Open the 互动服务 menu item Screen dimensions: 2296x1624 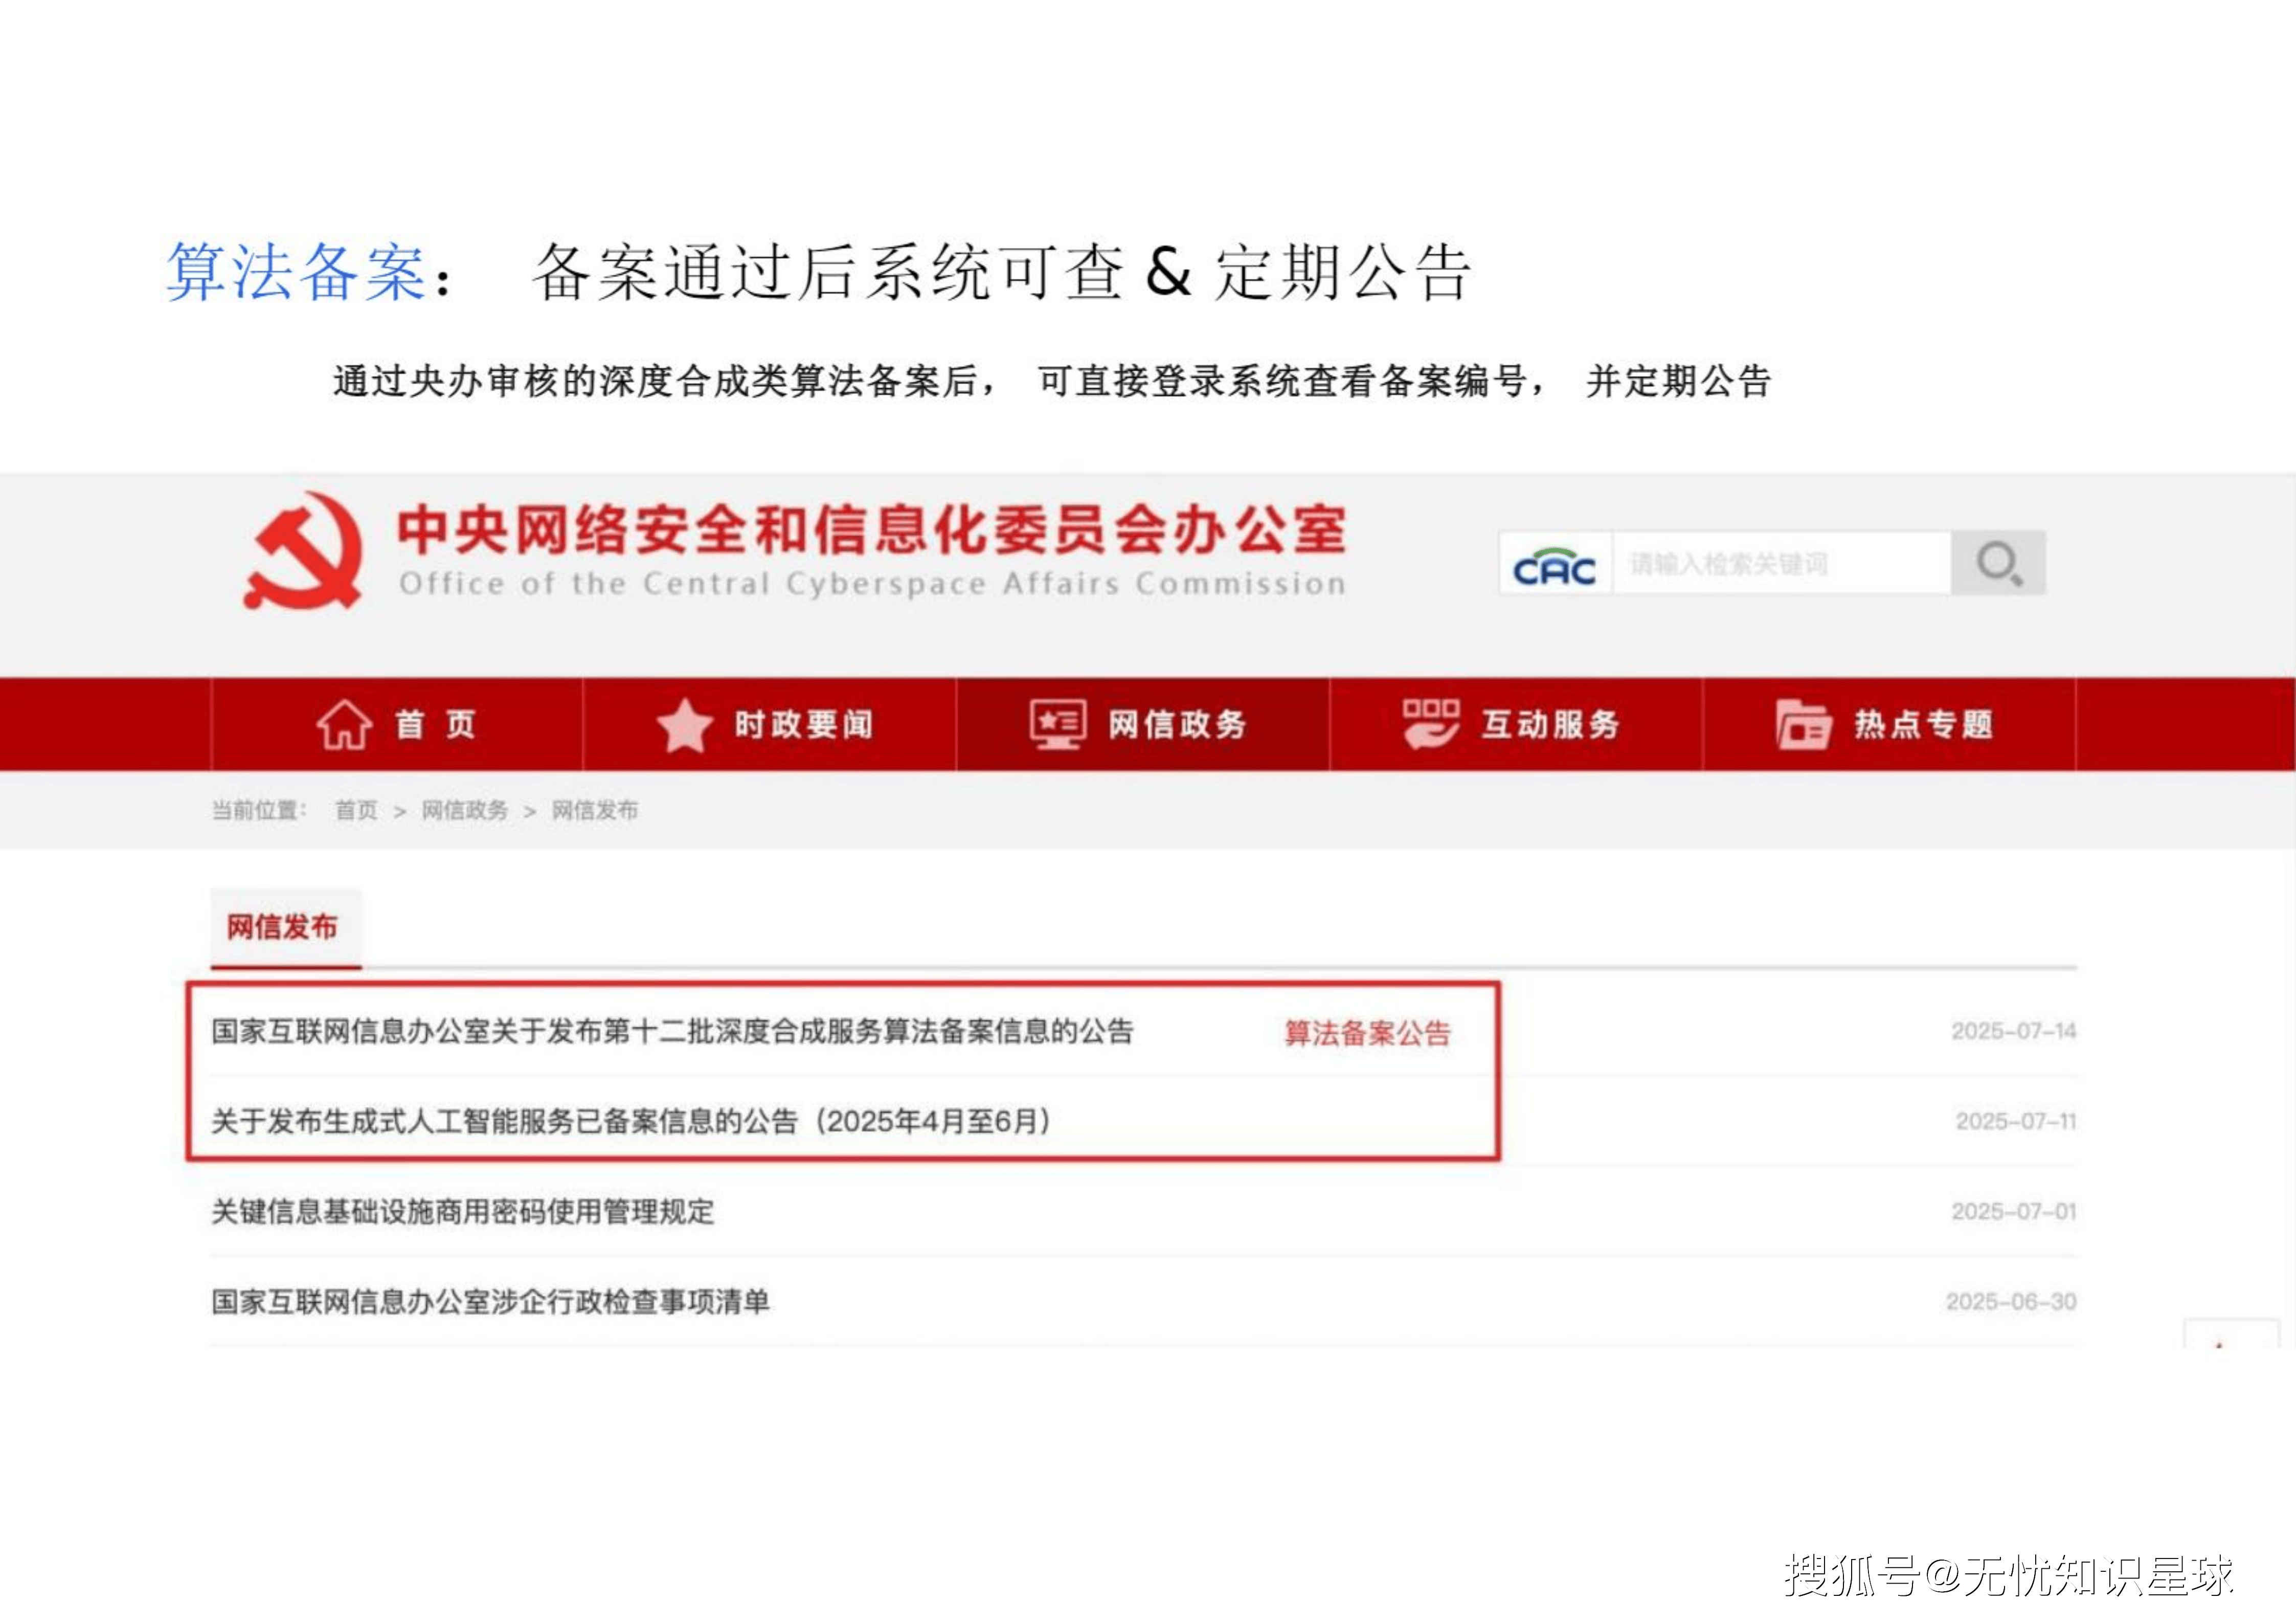tap(1549, 724)
